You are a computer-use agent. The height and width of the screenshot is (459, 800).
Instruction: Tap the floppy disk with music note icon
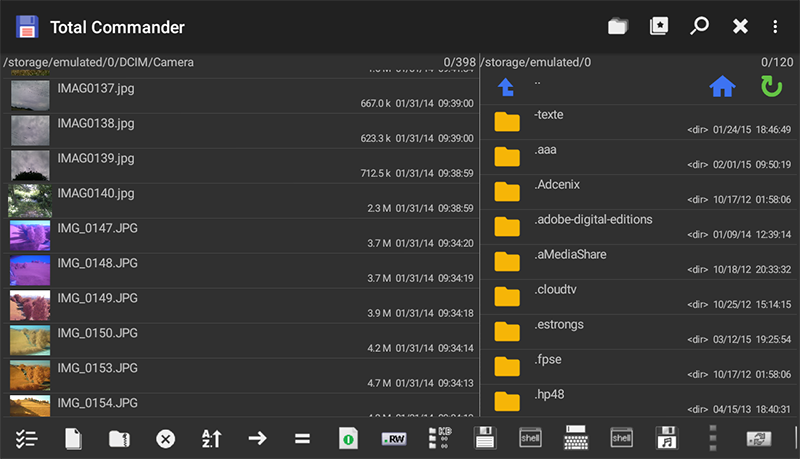(667, 438)
